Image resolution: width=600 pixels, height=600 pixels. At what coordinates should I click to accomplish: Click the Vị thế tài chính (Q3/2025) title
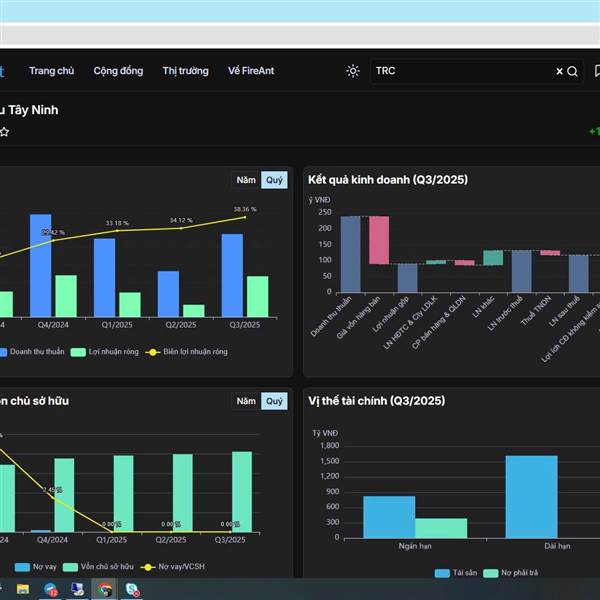(x=377, y=401)
